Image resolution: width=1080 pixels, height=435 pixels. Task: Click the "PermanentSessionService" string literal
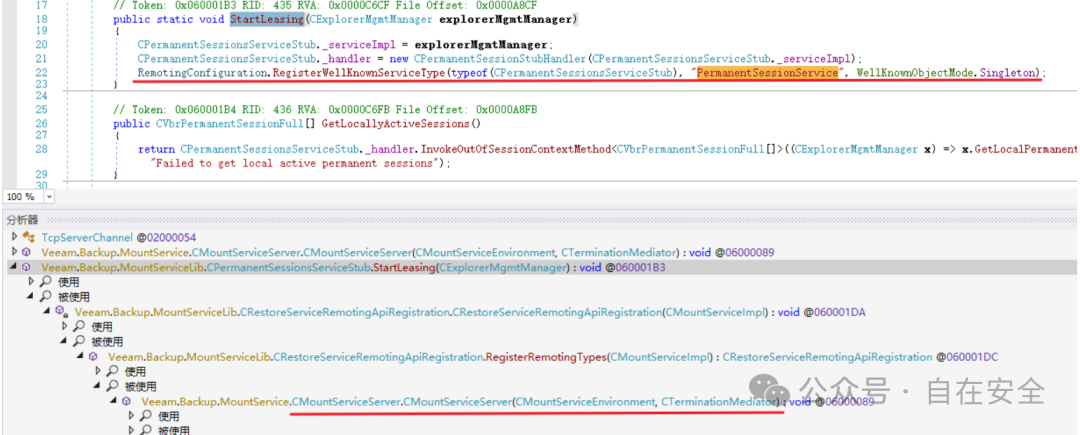click(x=768, y=72)
